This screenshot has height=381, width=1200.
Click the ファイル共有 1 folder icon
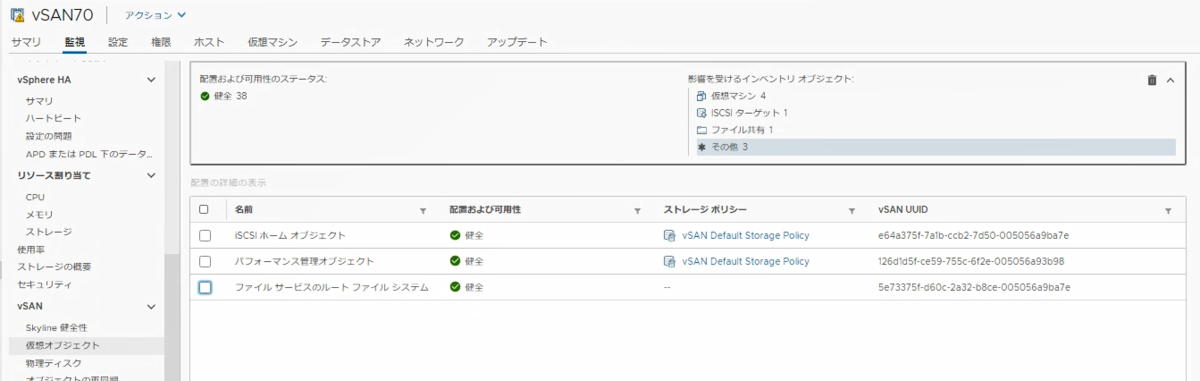(702, 130)
